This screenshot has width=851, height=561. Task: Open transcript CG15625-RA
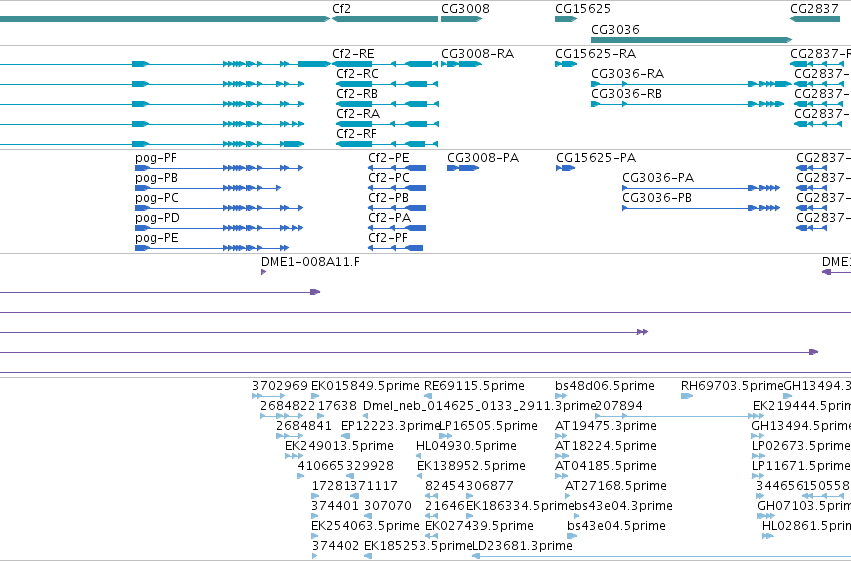click(566, 64)
